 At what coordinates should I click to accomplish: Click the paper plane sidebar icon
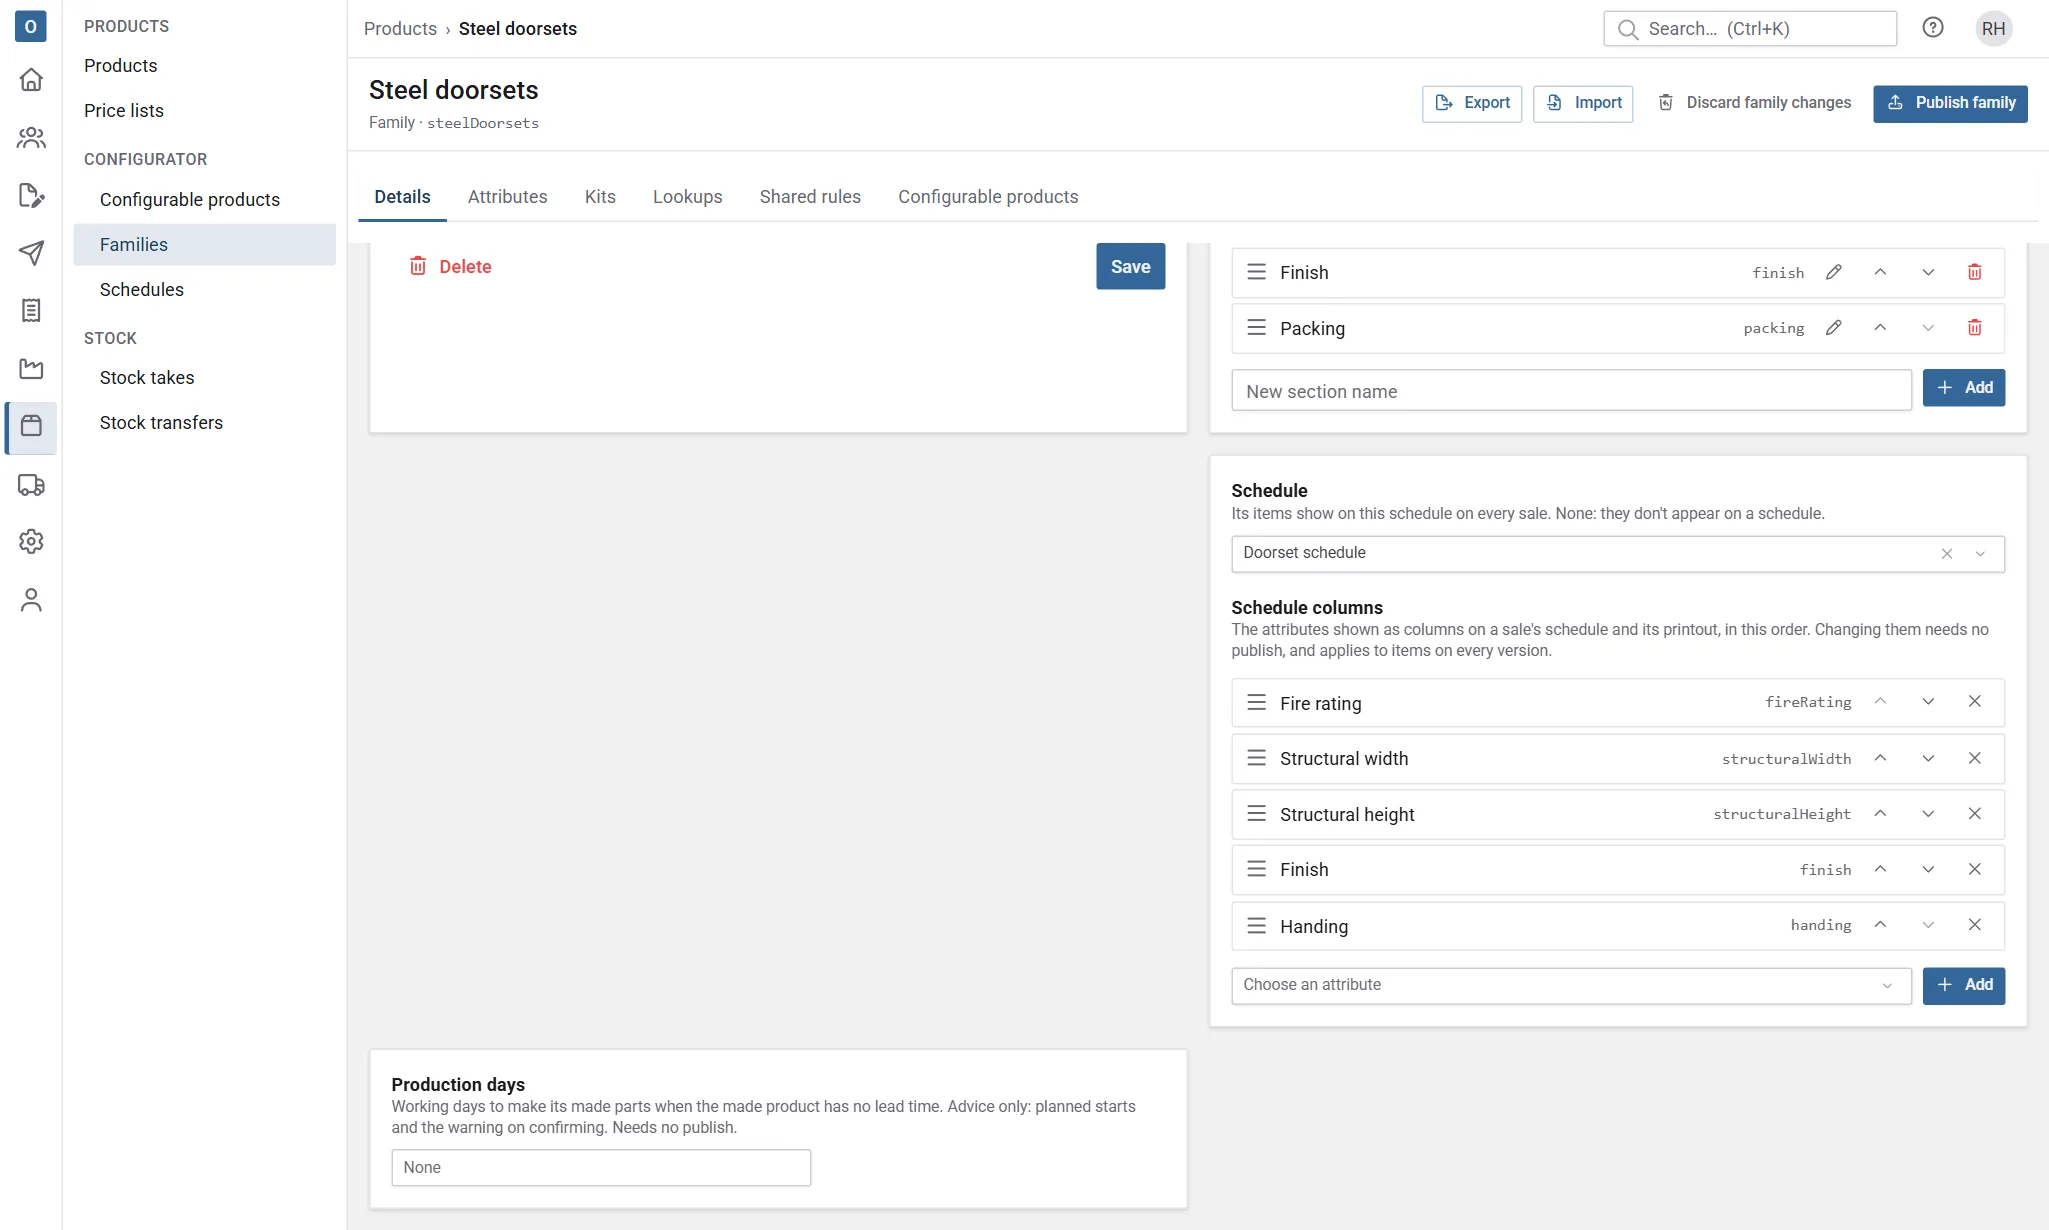(31, 253)
